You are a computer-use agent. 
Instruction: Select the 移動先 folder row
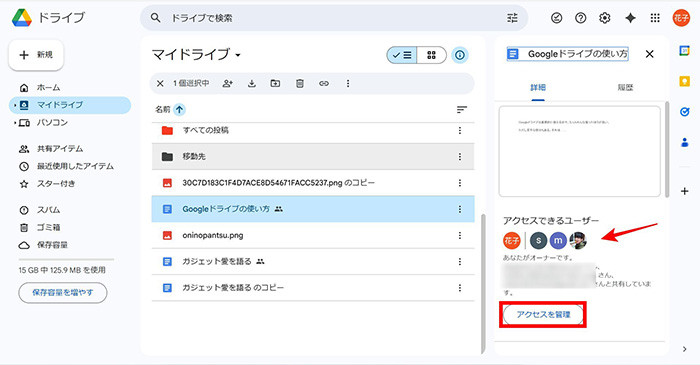[313, 157]
